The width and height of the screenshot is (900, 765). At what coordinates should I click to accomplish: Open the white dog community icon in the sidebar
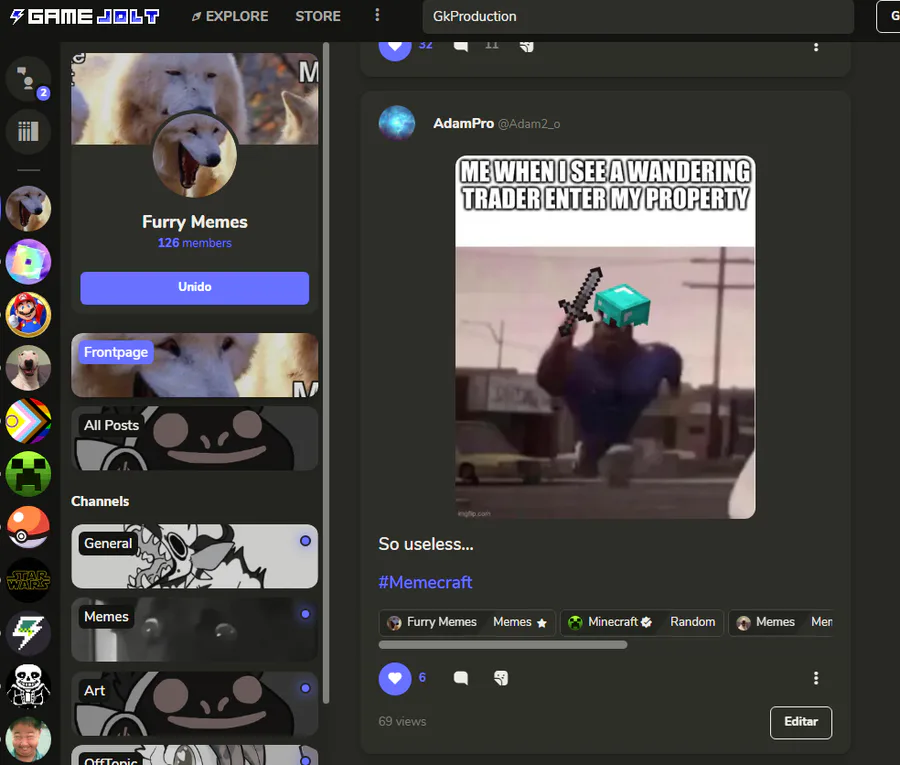tap(28, 368)
